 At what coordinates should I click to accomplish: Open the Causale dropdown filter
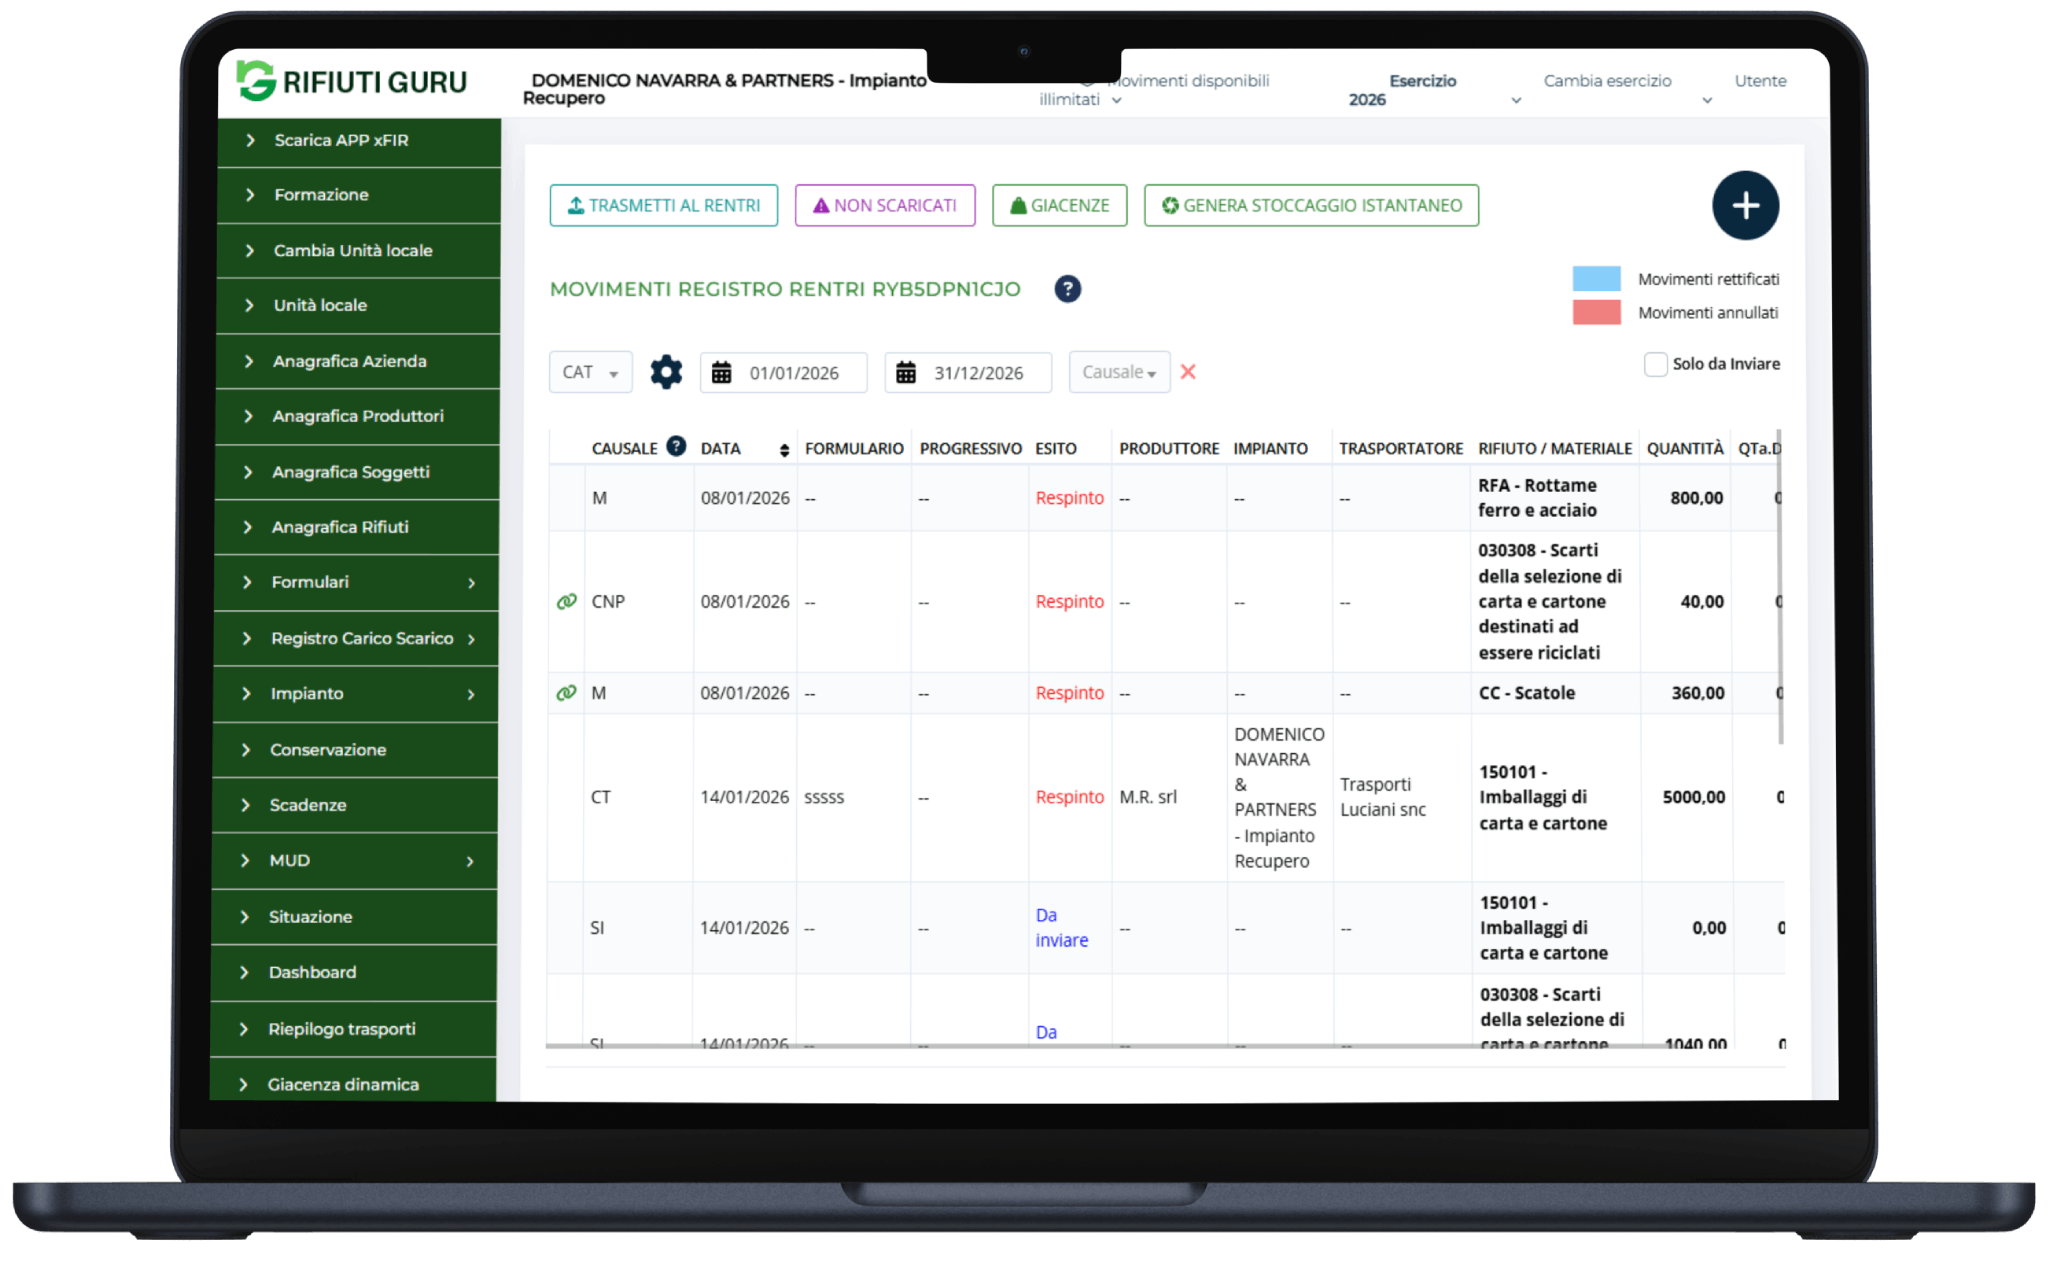click(1118, 371)
